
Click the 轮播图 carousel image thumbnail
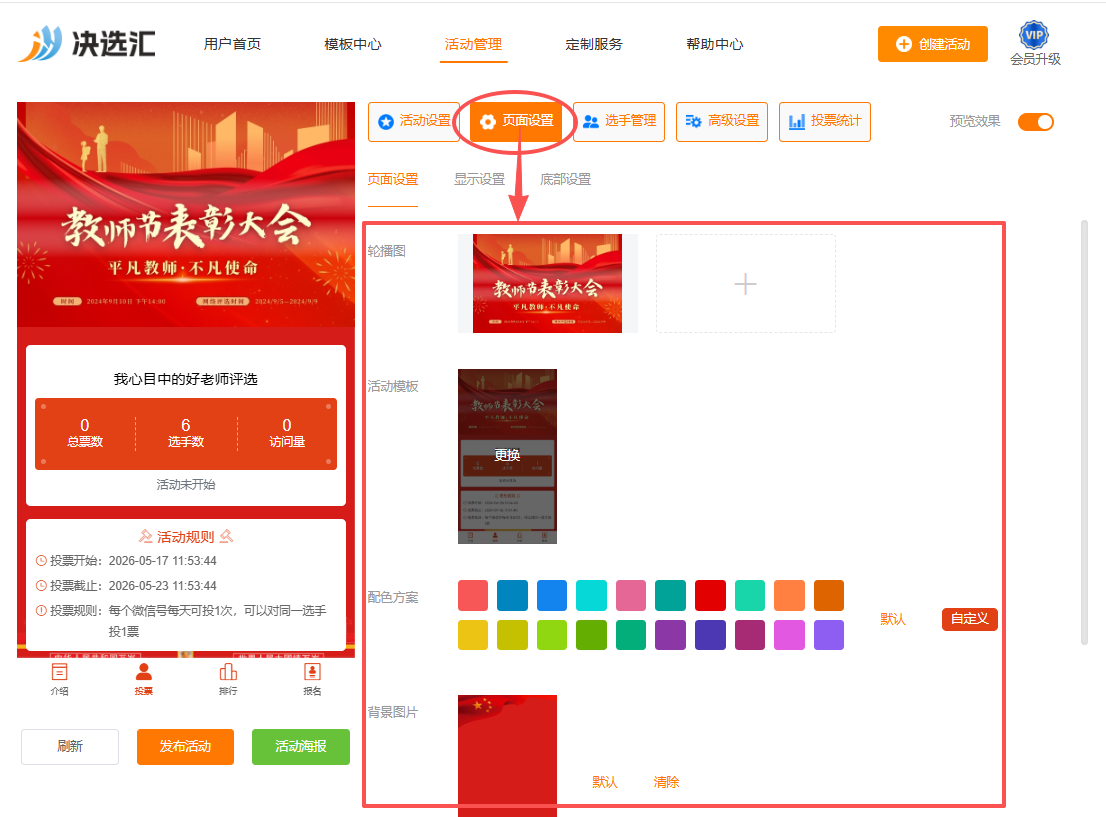coord(547,284)
